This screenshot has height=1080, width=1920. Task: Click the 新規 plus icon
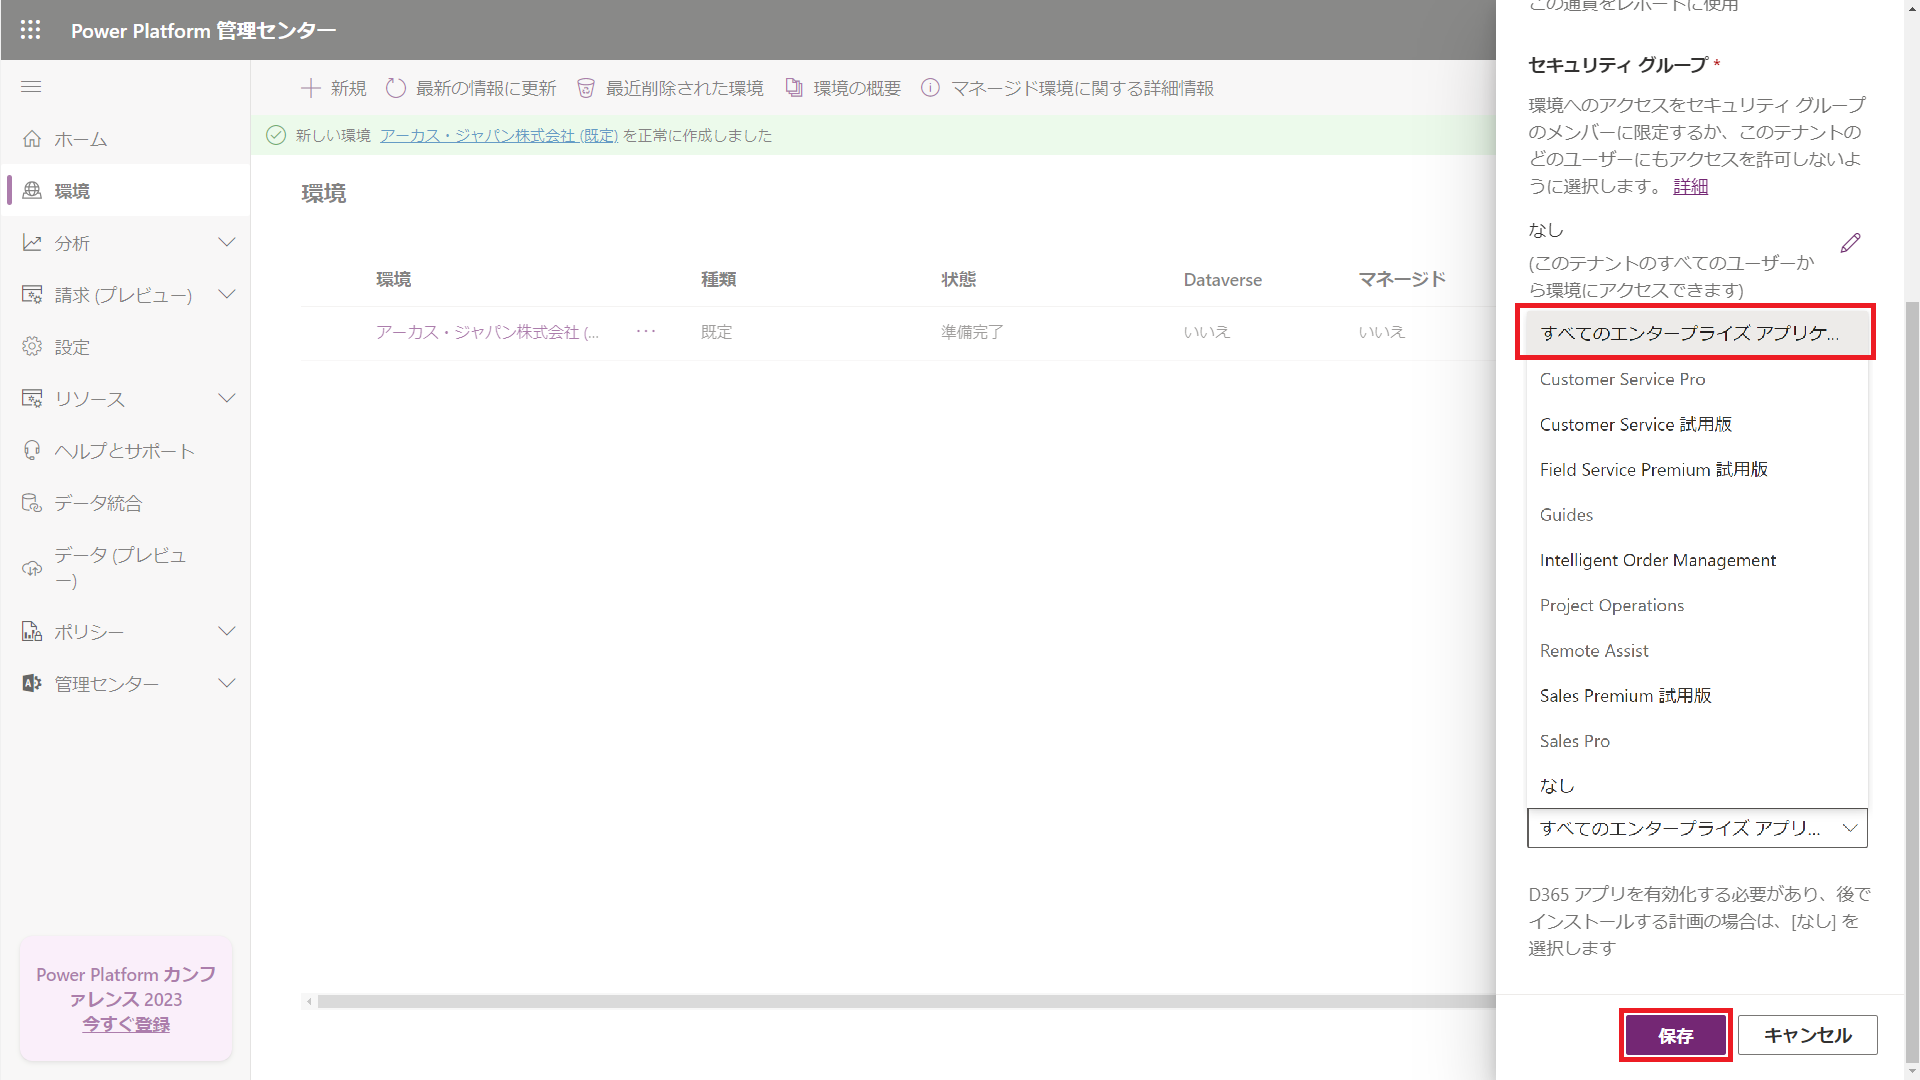[311, 88]
